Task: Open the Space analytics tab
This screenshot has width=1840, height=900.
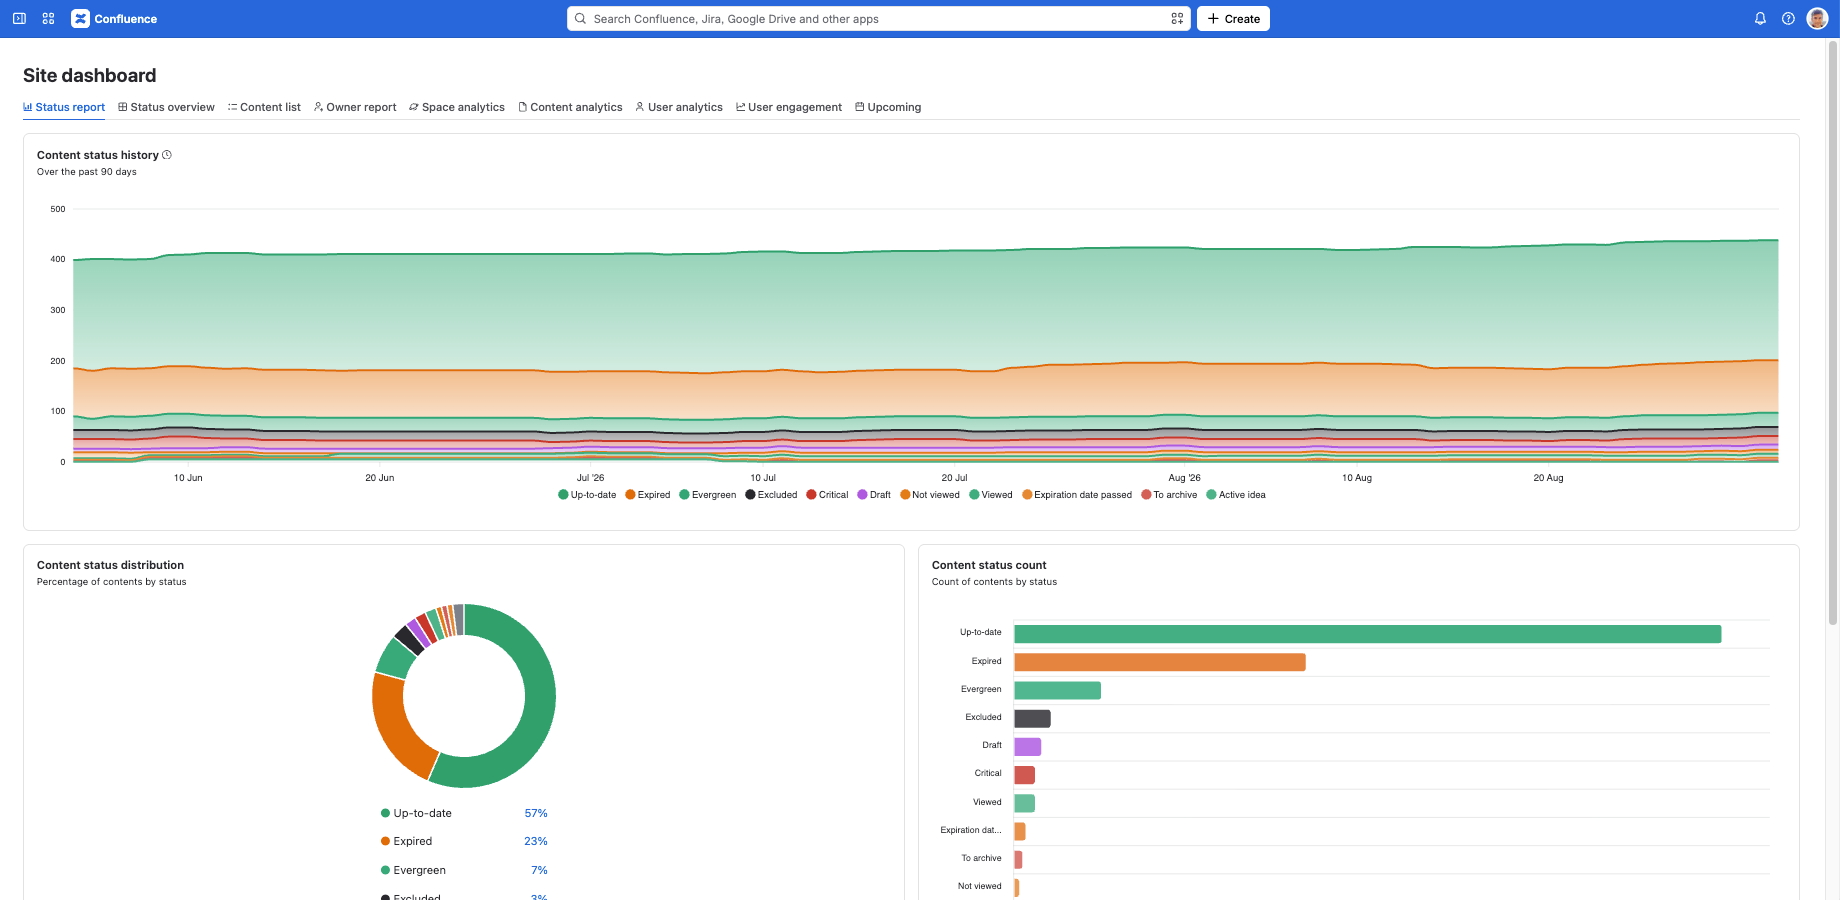Action: click(x=457, y=107)
